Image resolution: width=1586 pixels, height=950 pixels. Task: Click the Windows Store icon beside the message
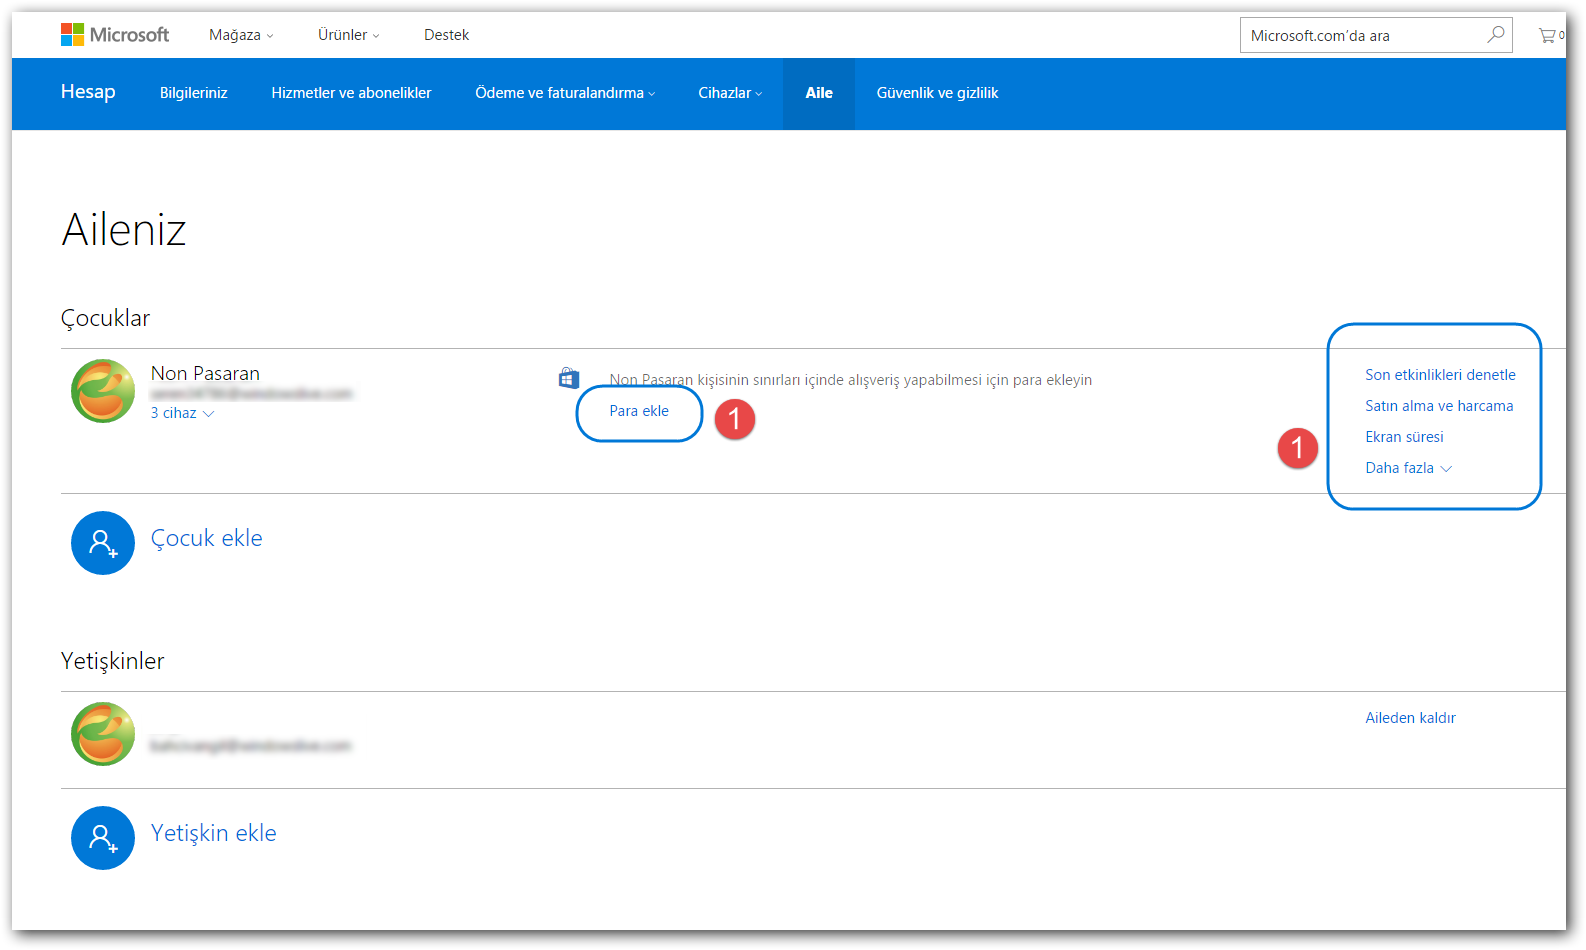(x=569, y=378)
